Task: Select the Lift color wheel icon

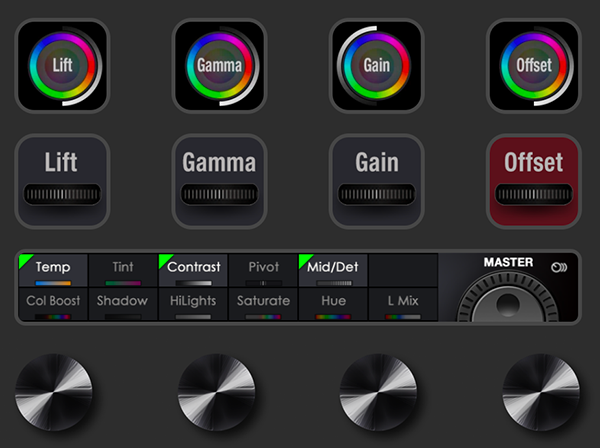Action: tap(62, 66)
